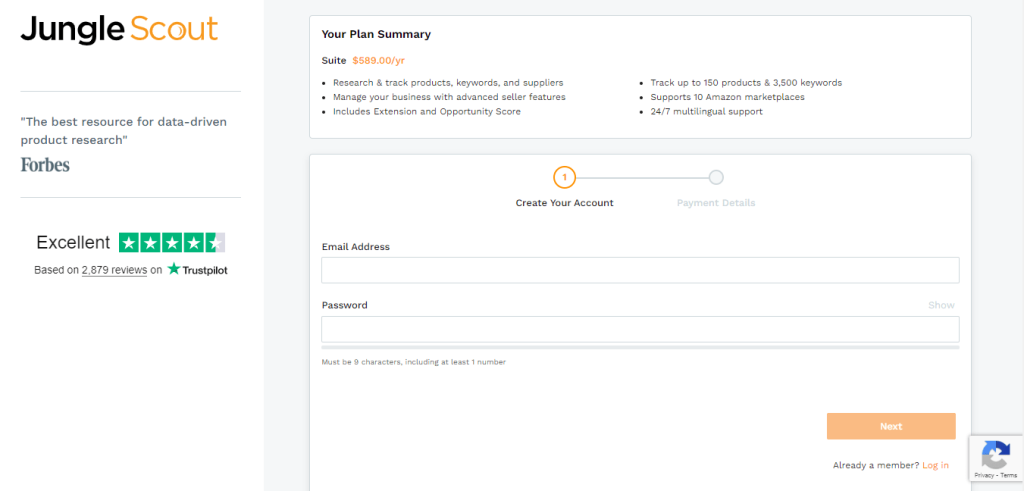The height and width of the screenshot is (491, 1024).
Task: Click the Trustpilot logo
Action: click(197, 270)
